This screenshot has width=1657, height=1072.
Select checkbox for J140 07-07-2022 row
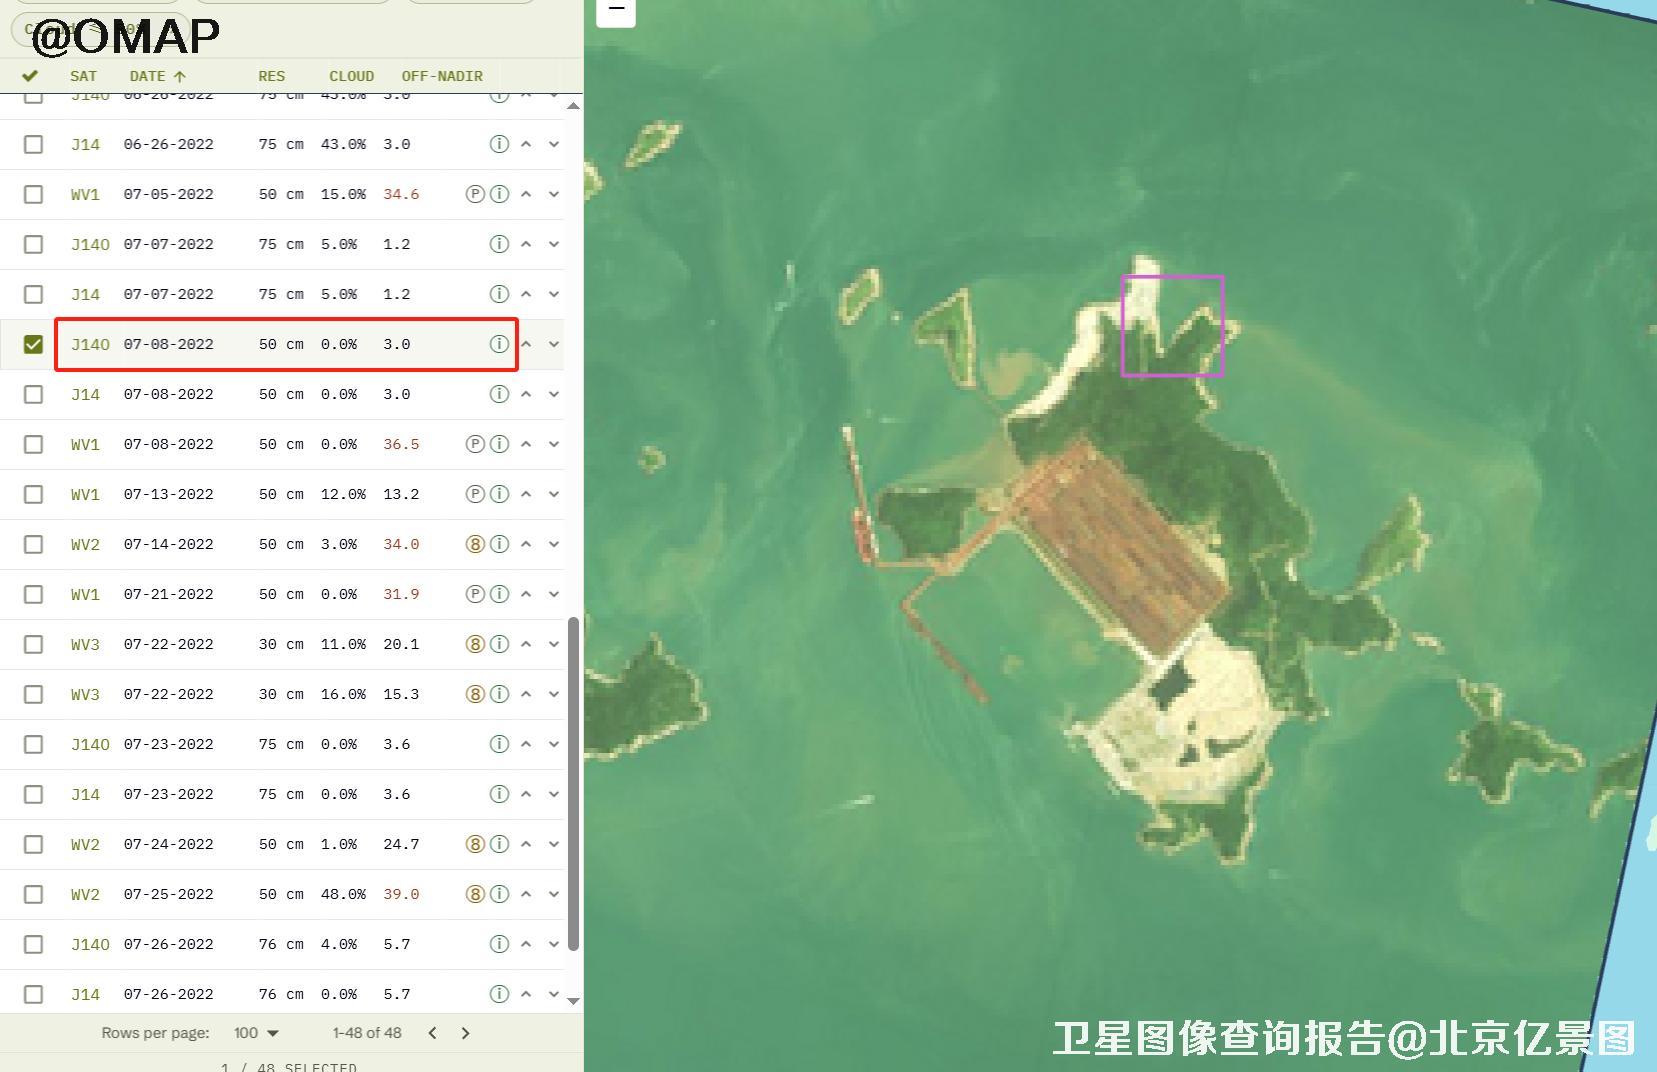tap(33, 244)
